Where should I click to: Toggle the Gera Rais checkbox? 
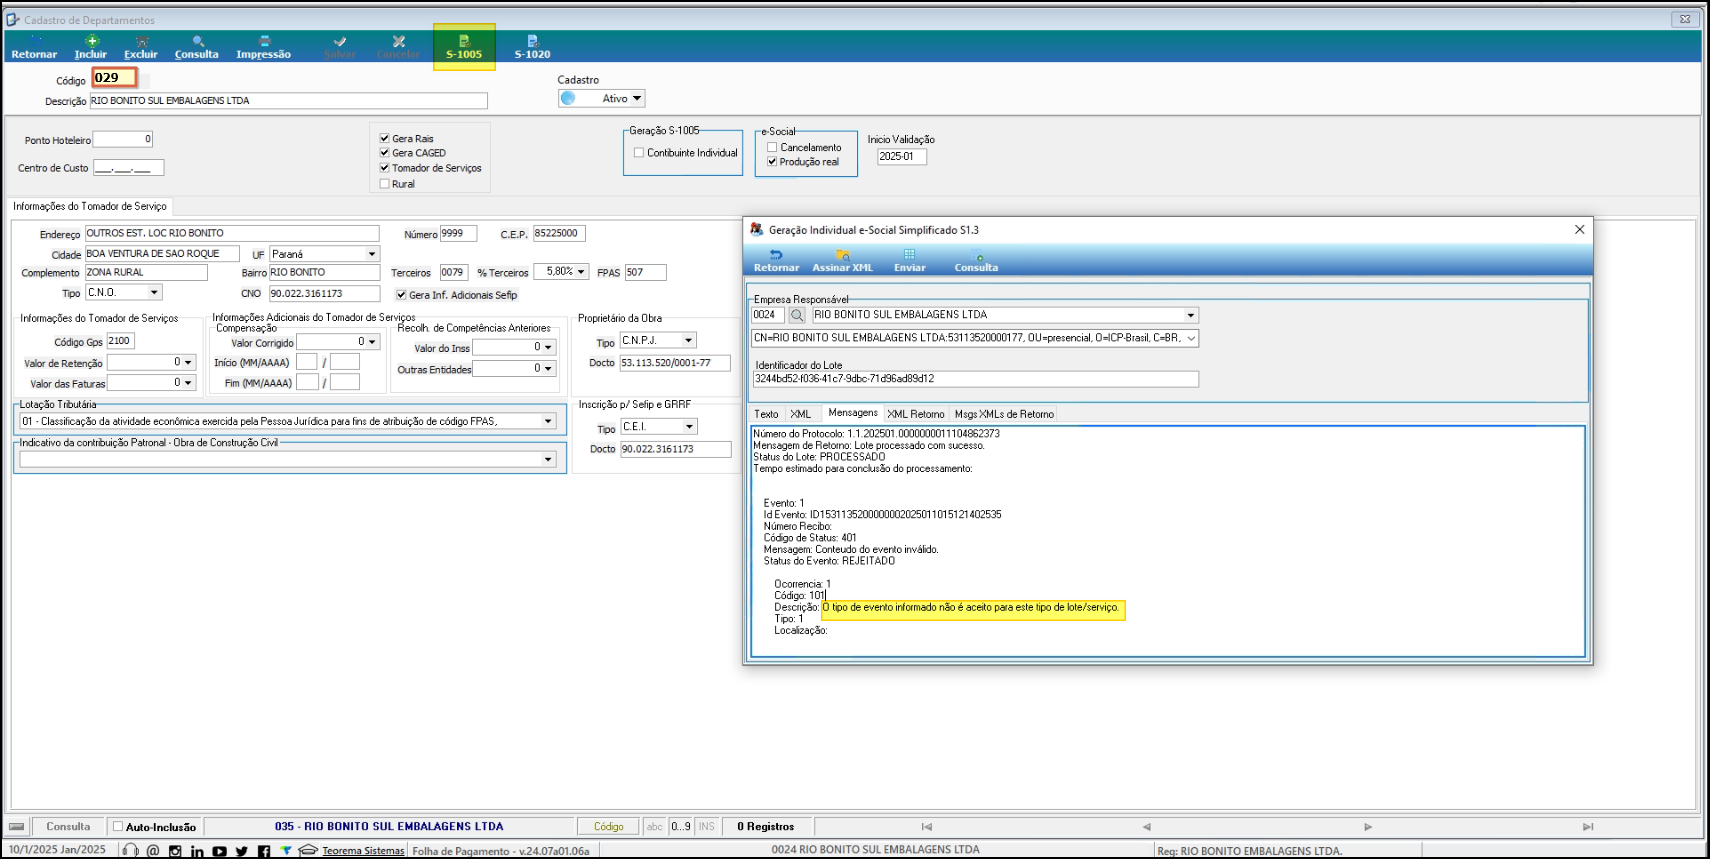(x=384, y=138)
